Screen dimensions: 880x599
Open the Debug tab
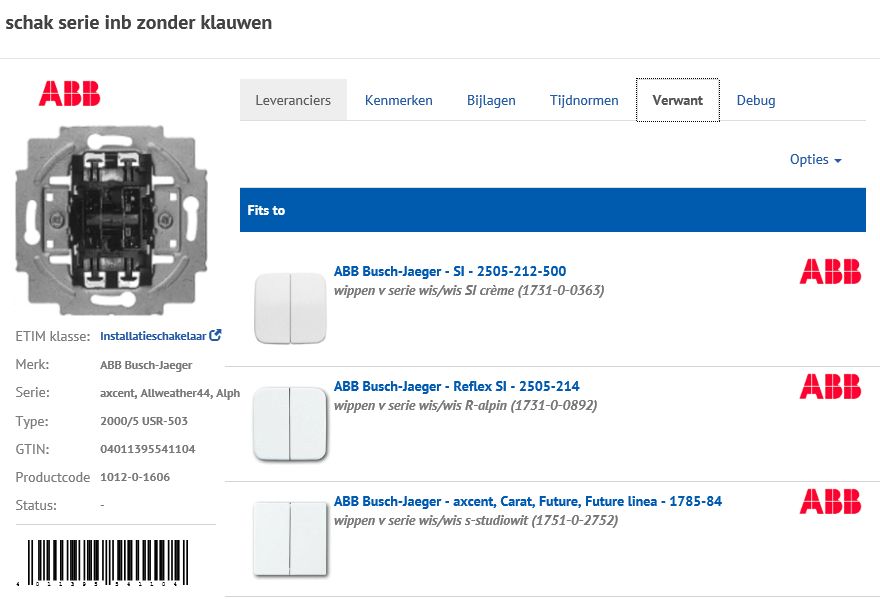click(756, 100)
